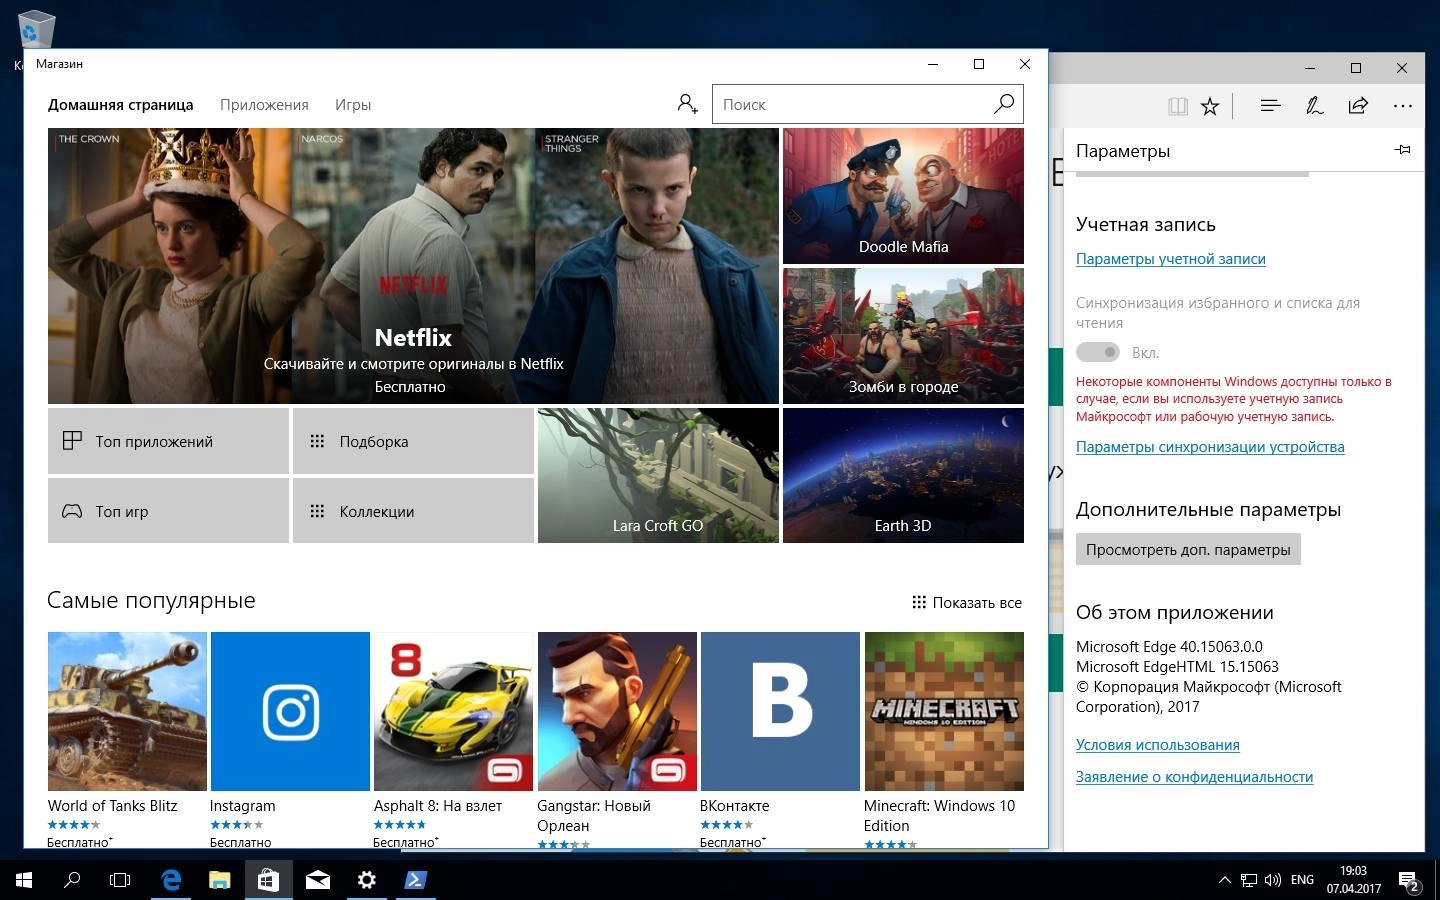Click the account sign-in icon in Store
Screen dimensions: 1440x900
(x=687, y=104)
